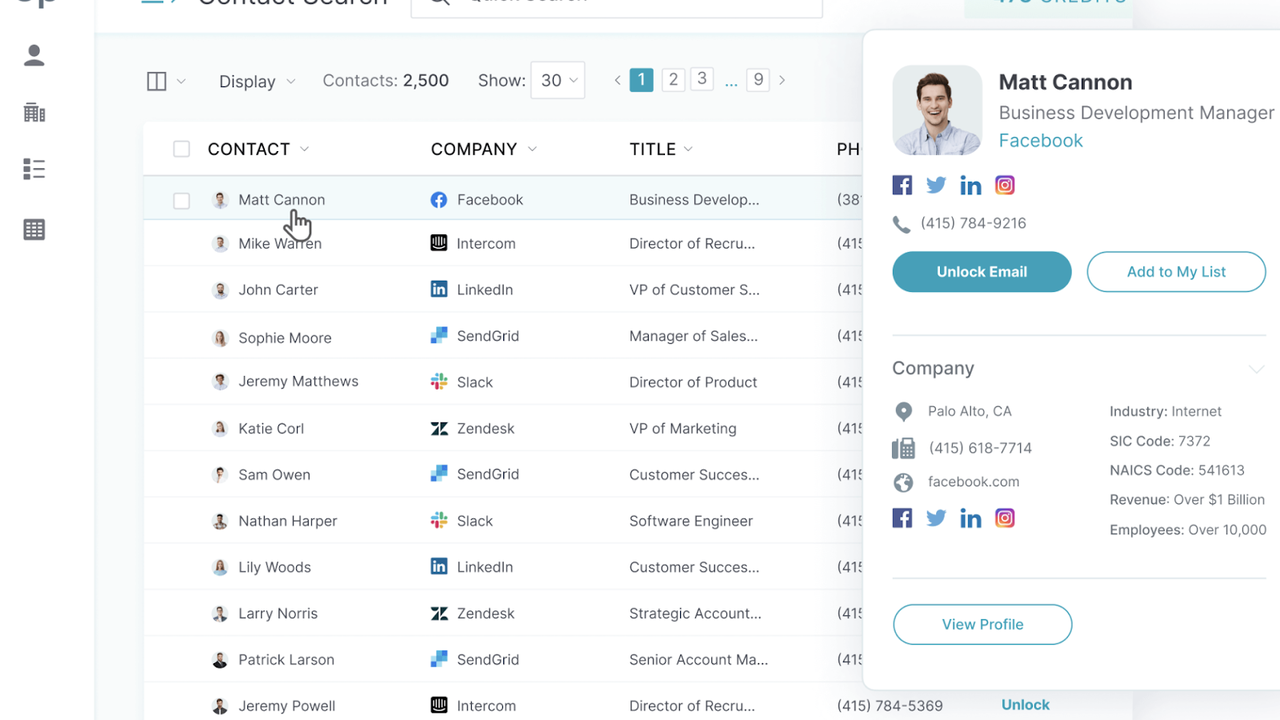The width and height of the screenshot is (1280, 720).
Task: Click the lists icon in the sidebar
Action: point(33,168)
